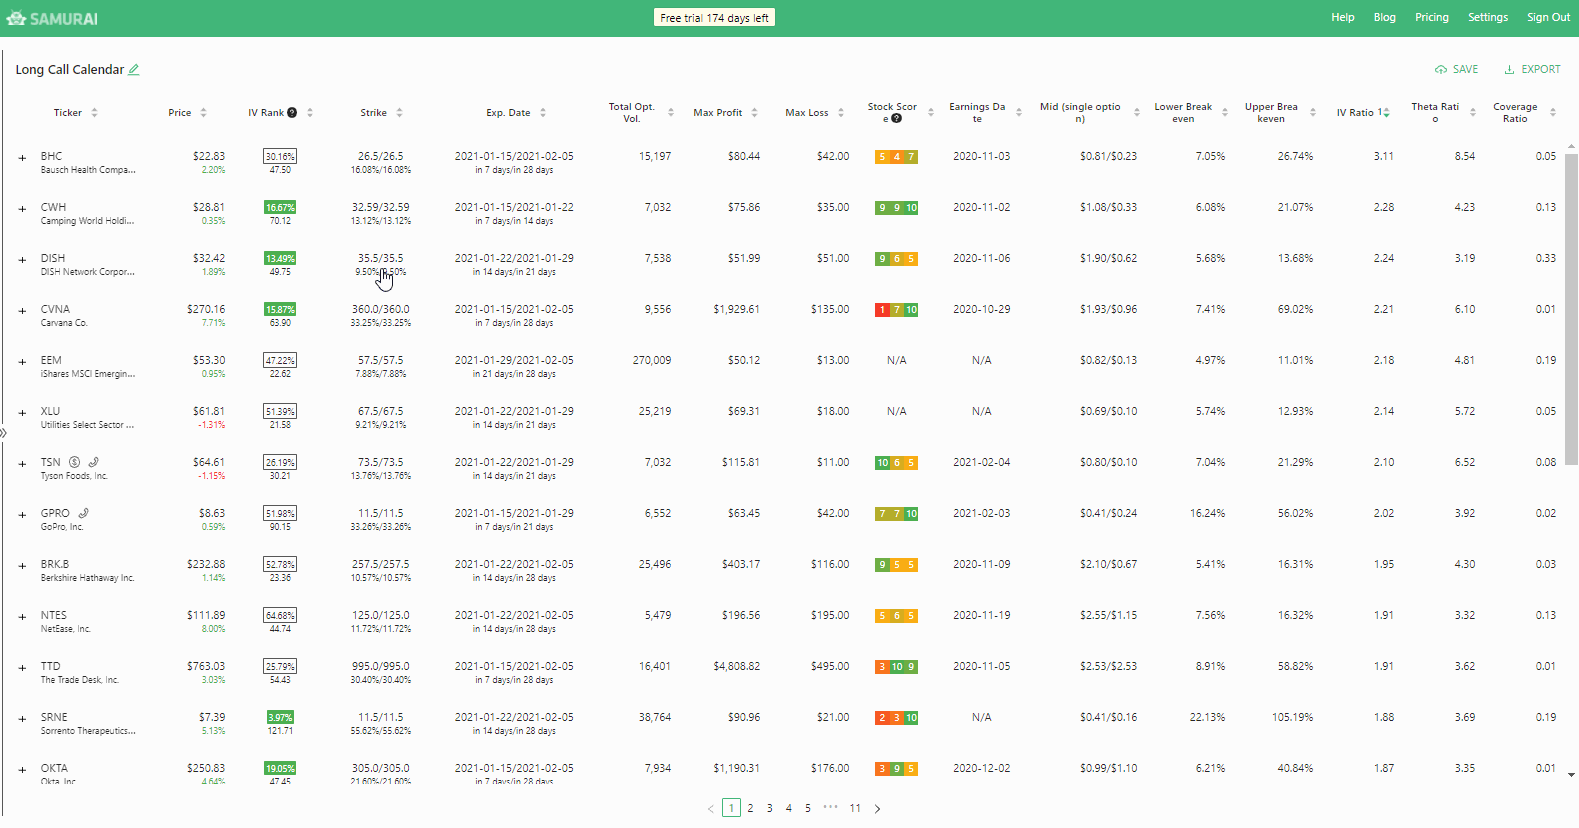
Task: Sort the table by Theta Ratio
Action: click(x=1473, y=113)
